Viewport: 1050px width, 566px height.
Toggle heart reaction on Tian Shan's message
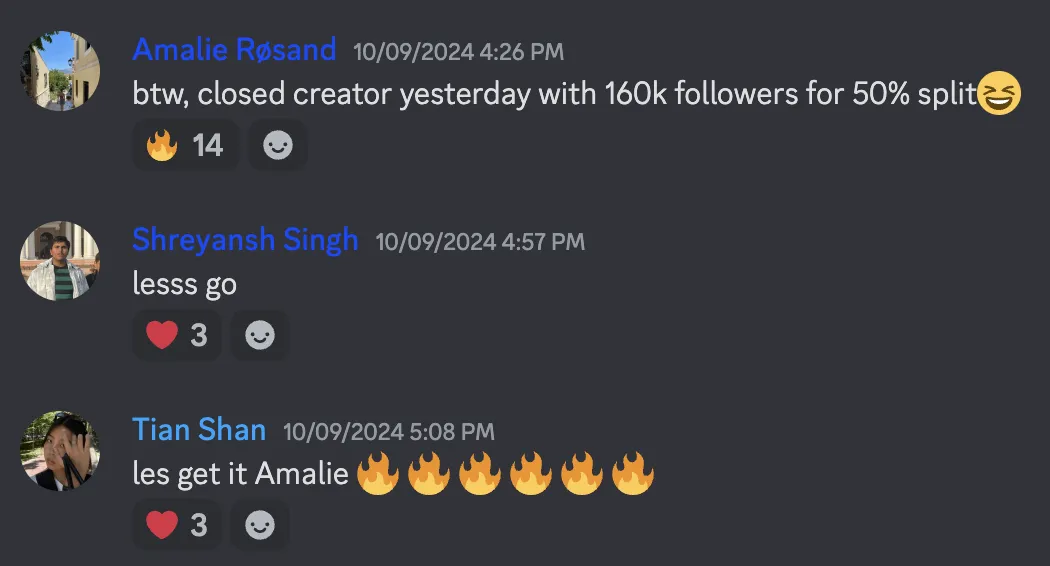177,524
